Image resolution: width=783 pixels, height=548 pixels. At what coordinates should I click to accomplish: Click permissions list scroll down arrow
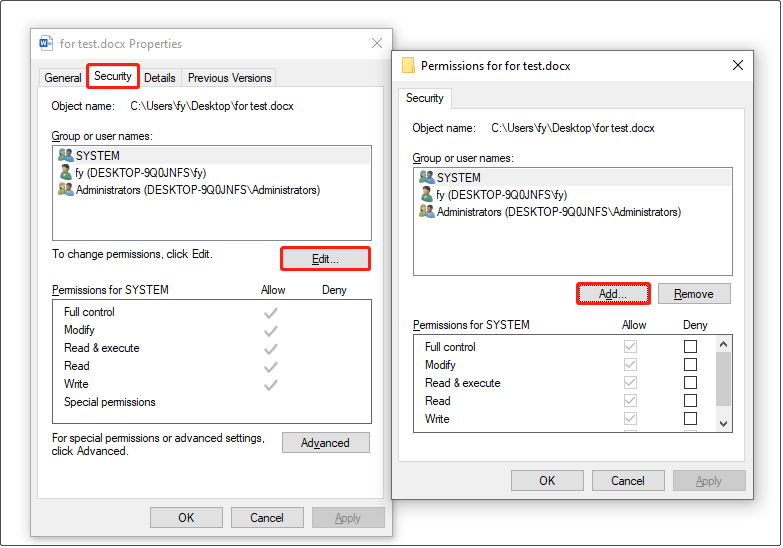(x=723, y=424)
